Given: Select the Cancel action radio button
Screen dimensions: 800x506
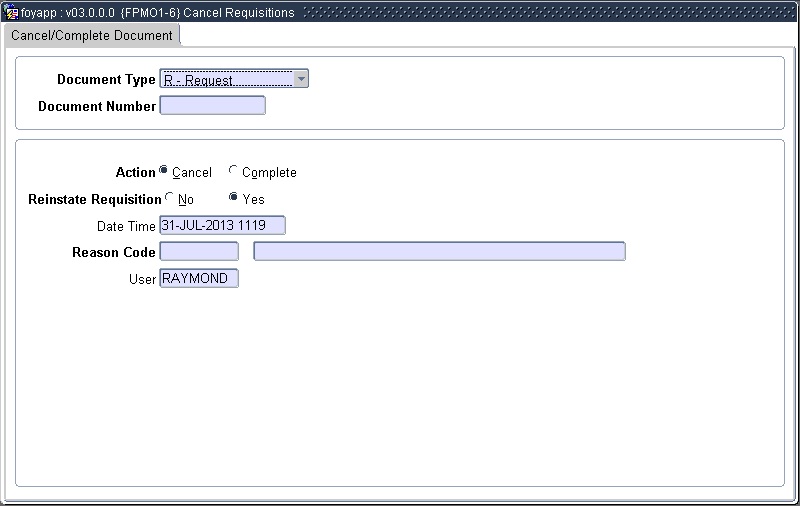Looking at the screenshot, I should tap(163, 170).
